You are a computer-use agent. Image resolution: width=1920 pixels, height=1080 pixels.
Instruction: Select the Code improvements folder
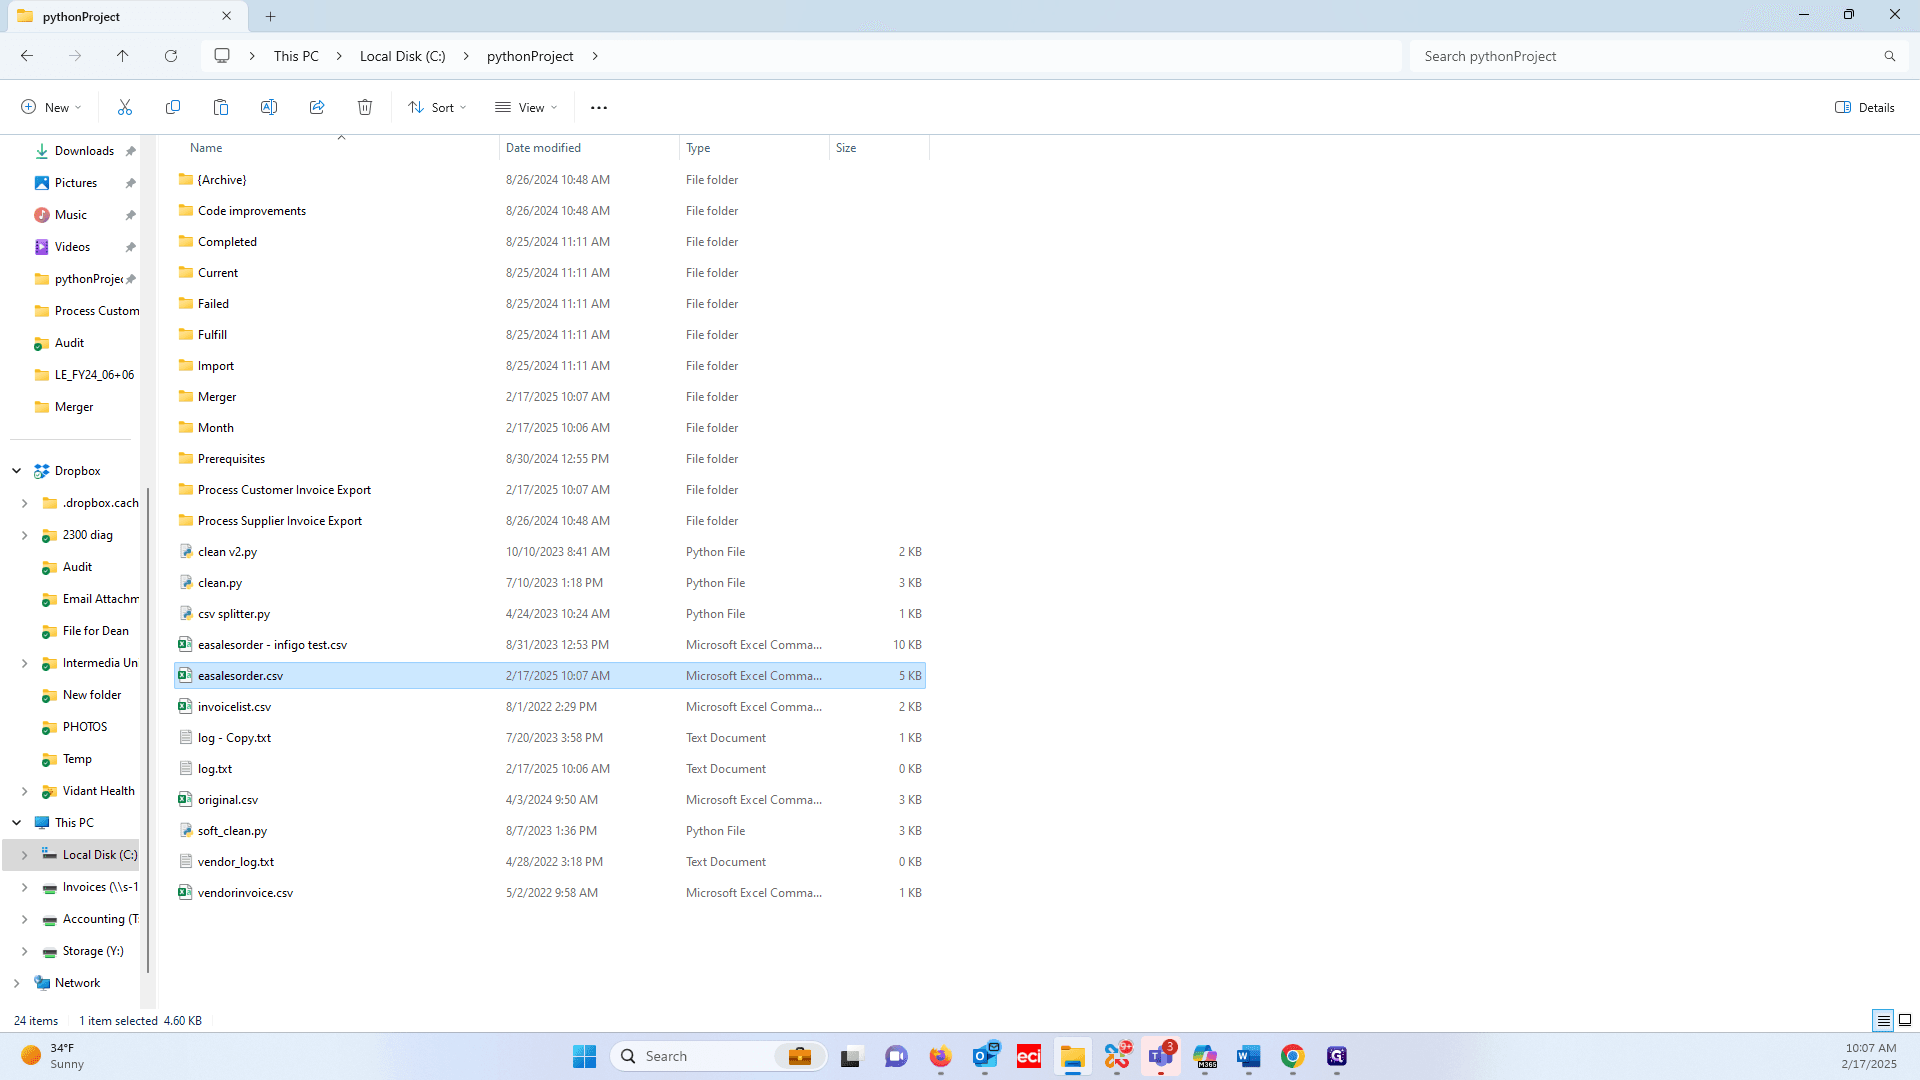tap(550, 211)
